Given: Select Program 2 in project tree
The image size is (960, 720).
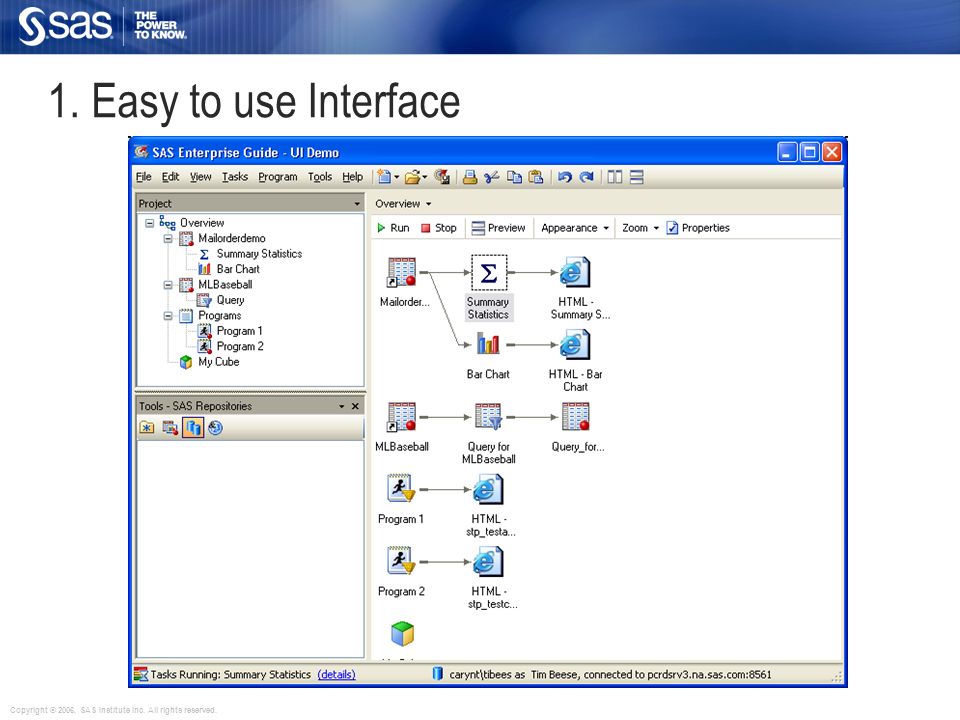Looking at the screenshot, I should coord(240,347).
